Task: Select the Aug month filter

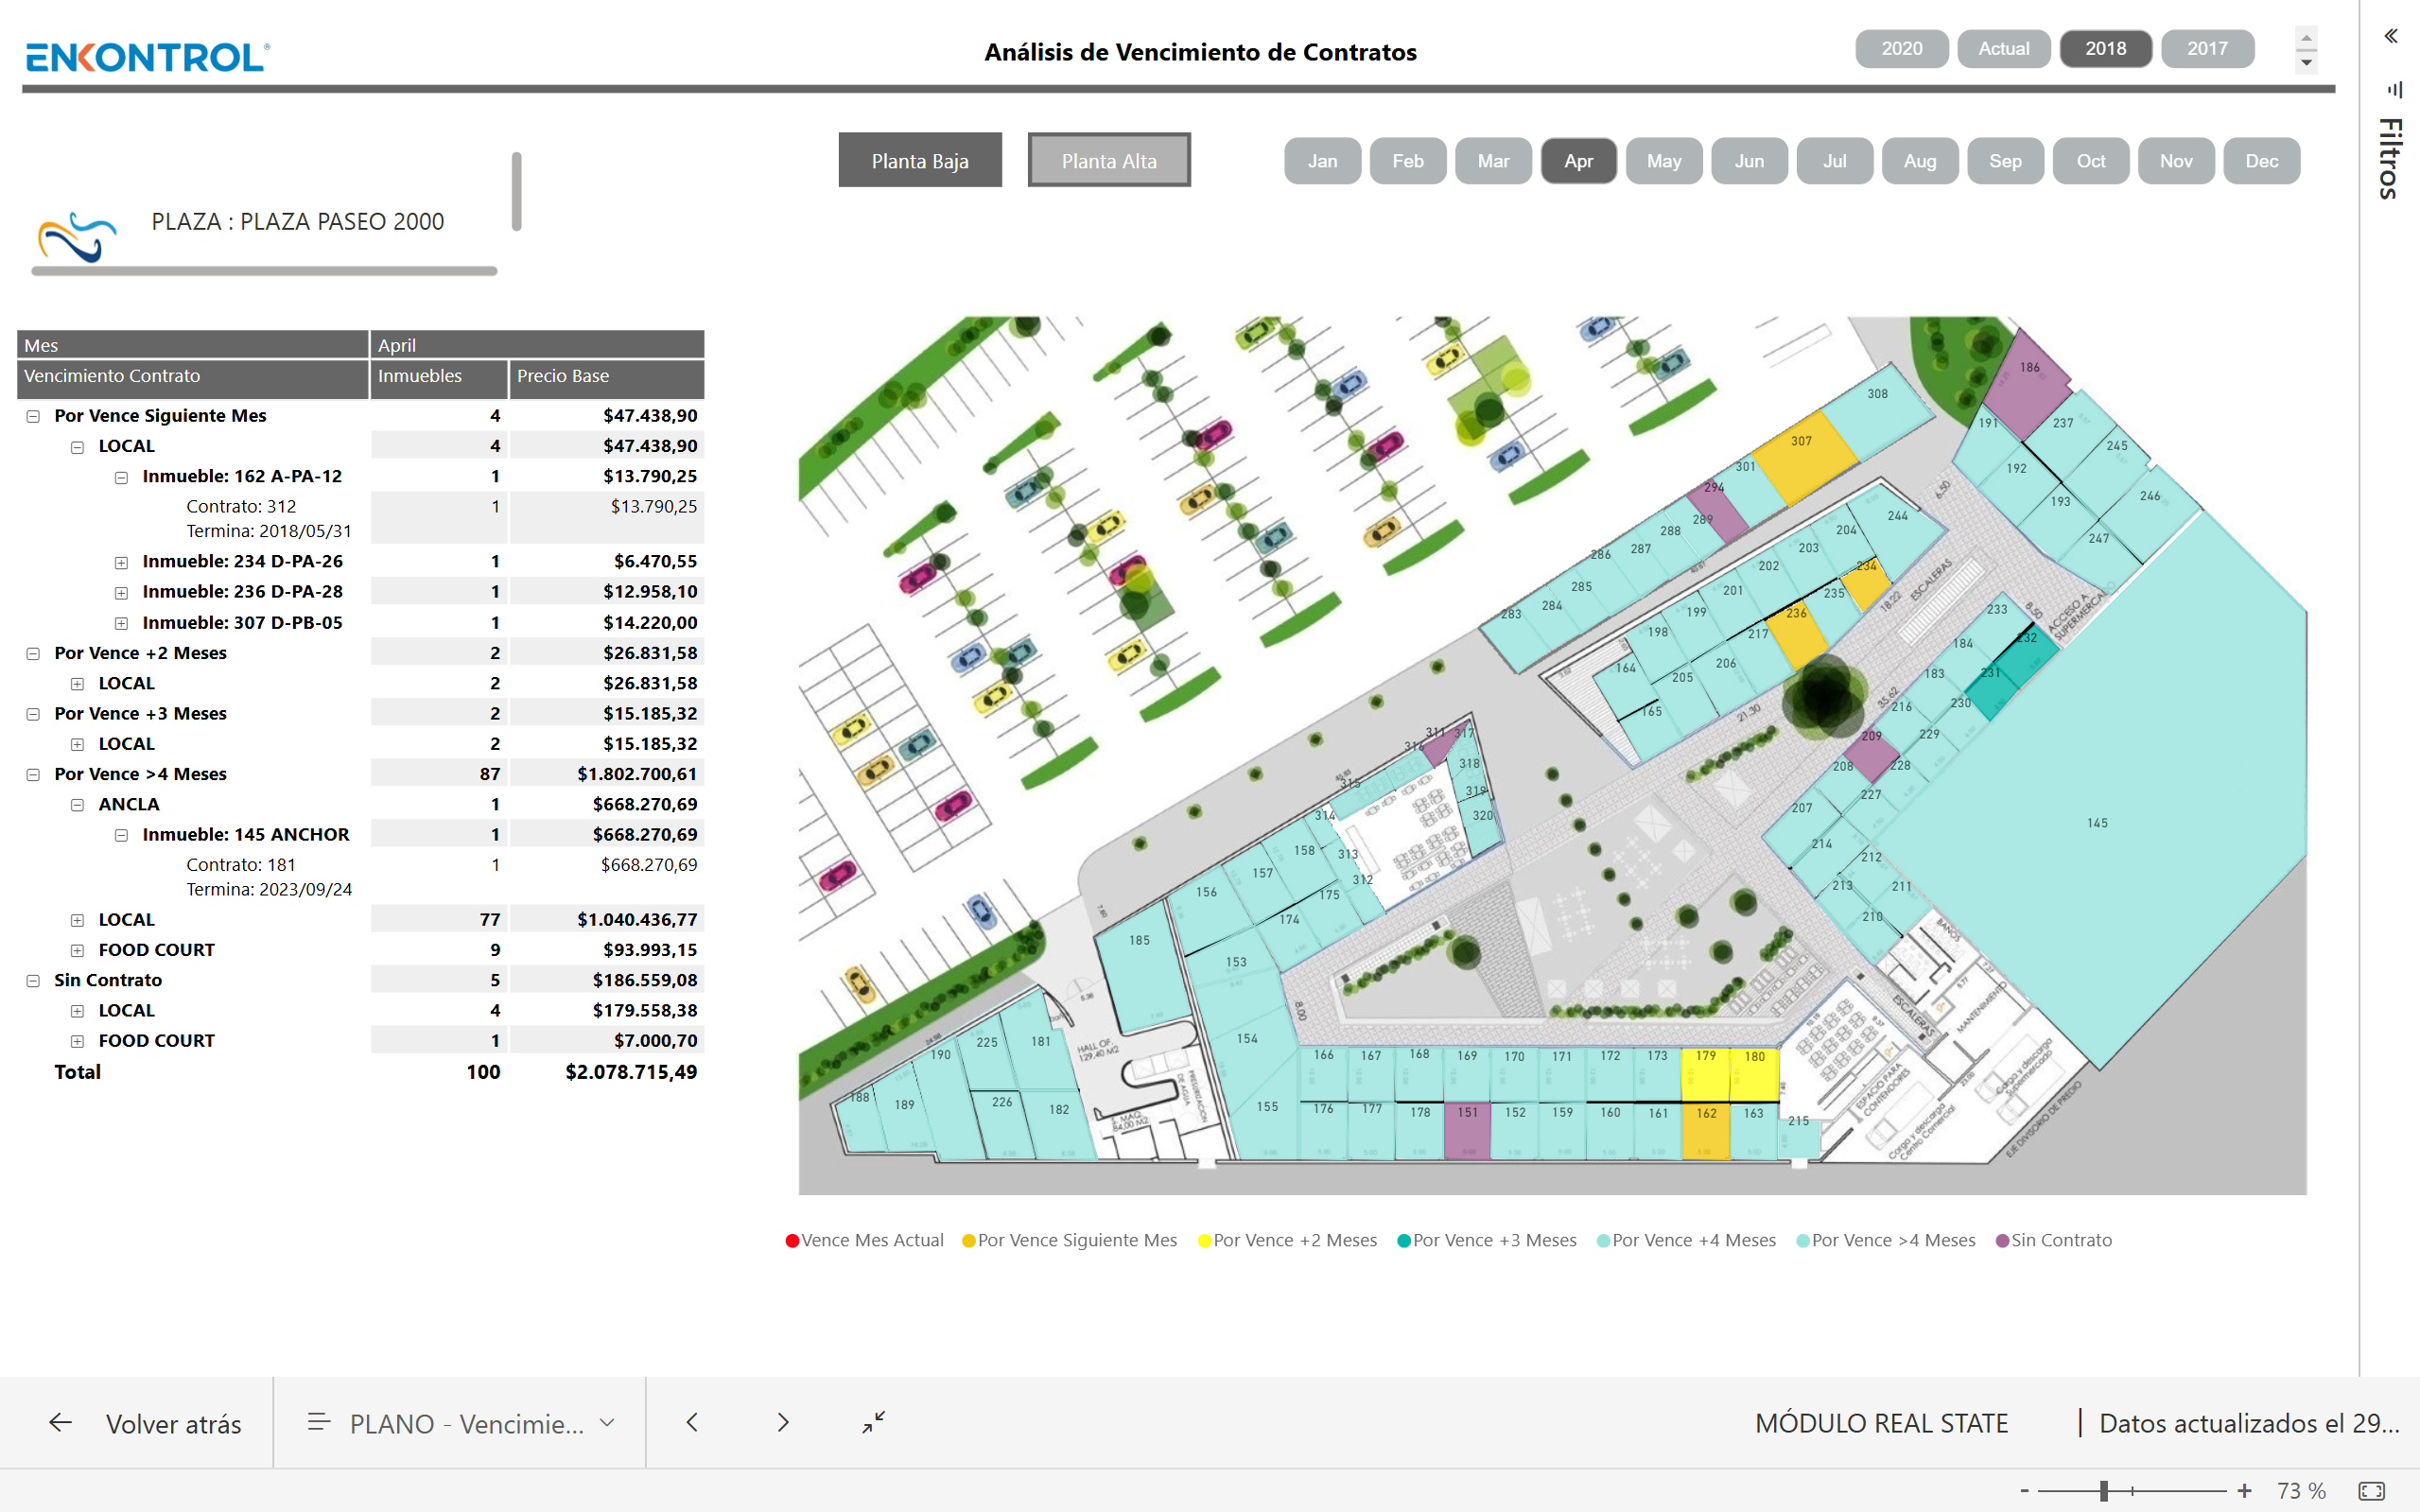Action: (x=1920, y=161)
